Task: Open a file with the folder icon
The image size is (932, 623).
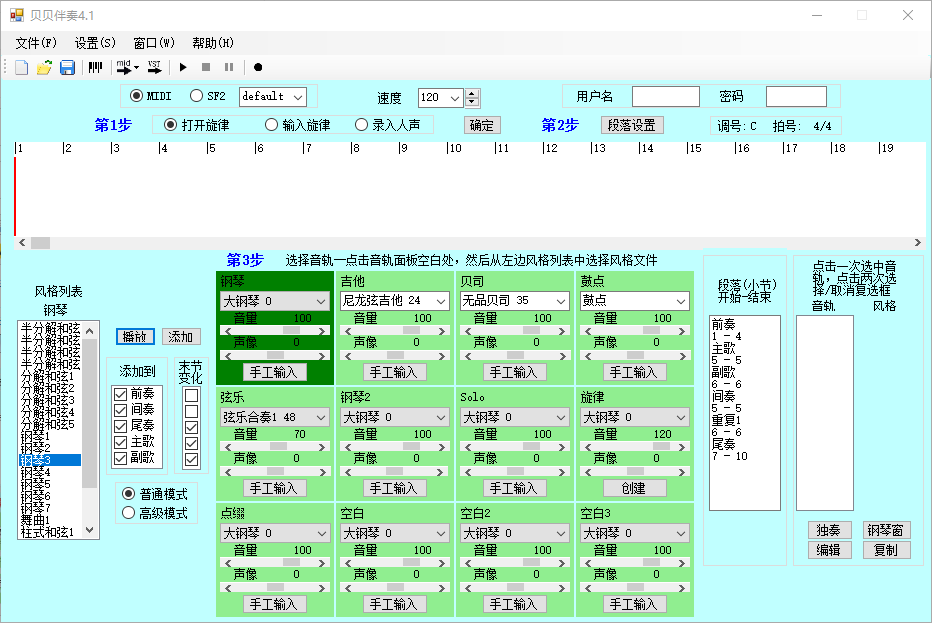Action: tap(44, 67)
